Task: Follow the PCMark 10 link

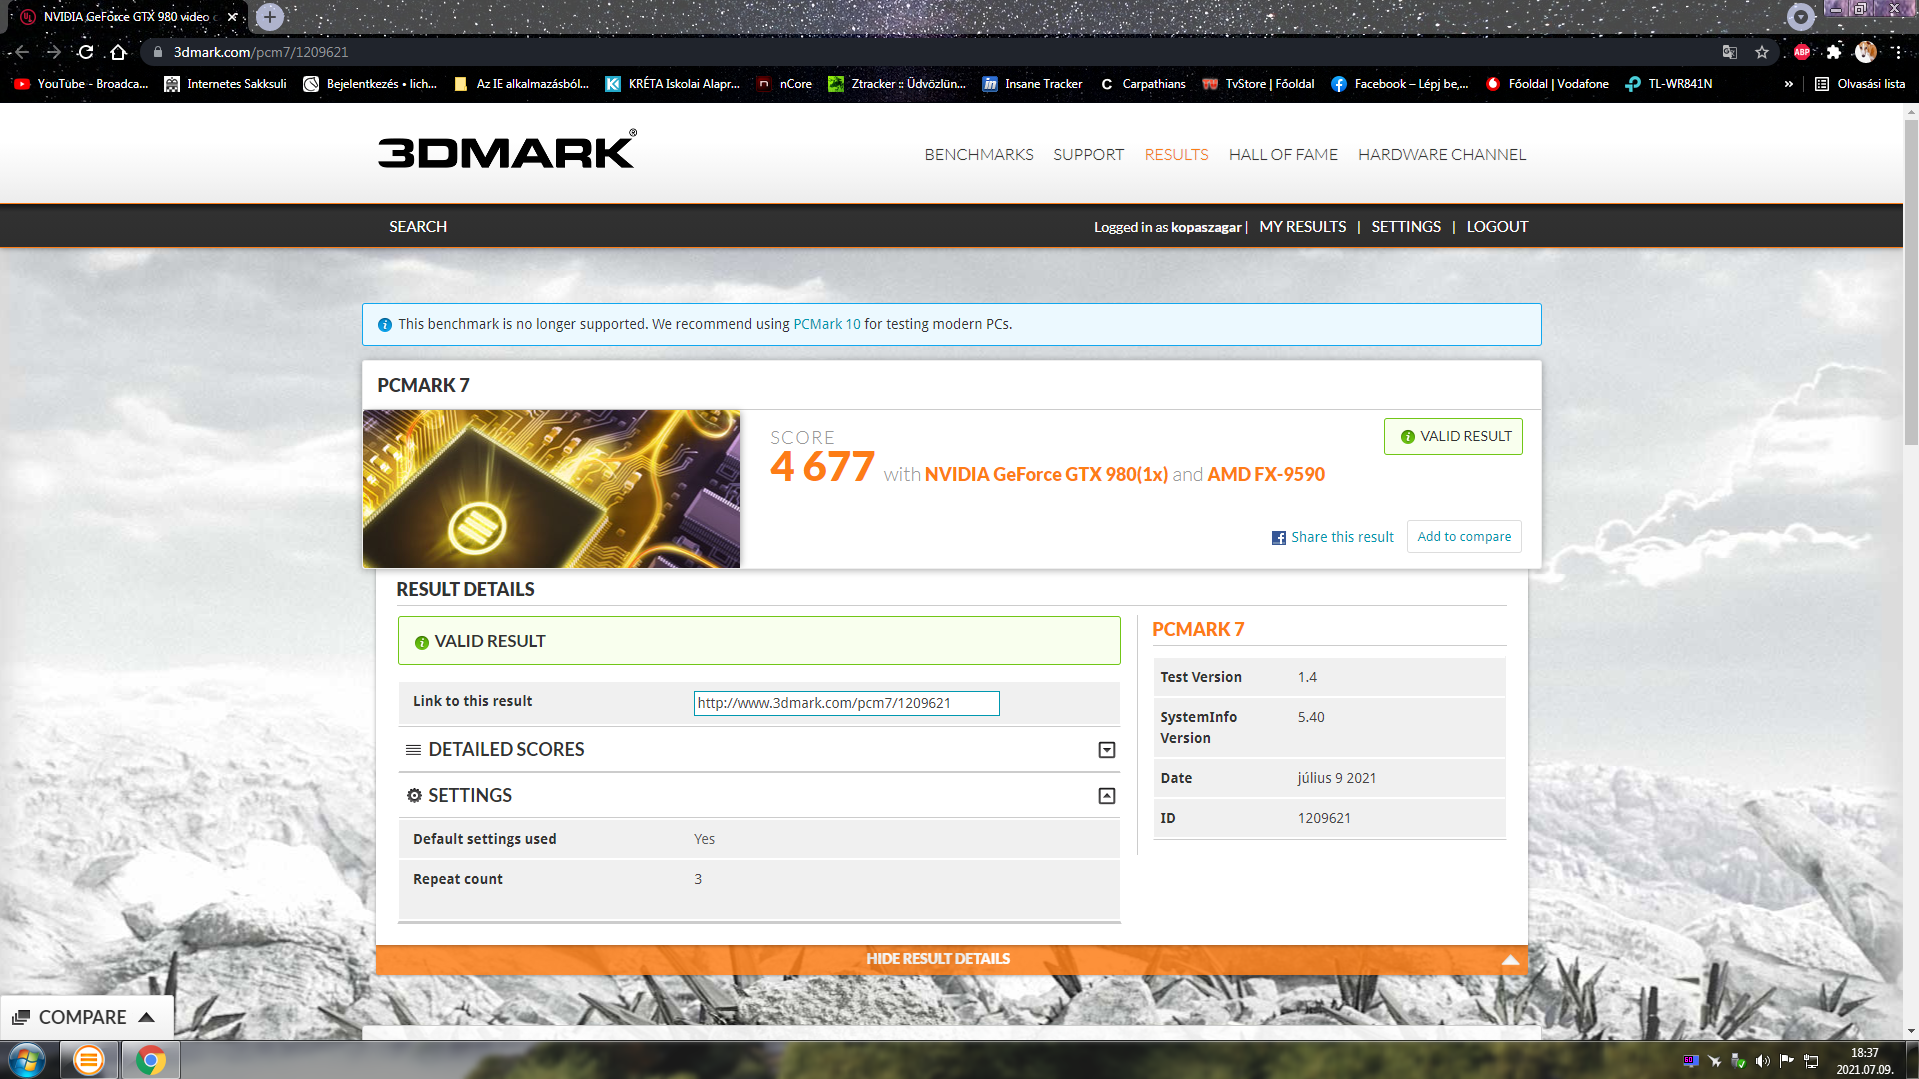Action: pyautogui.click(x=826, y=324)
